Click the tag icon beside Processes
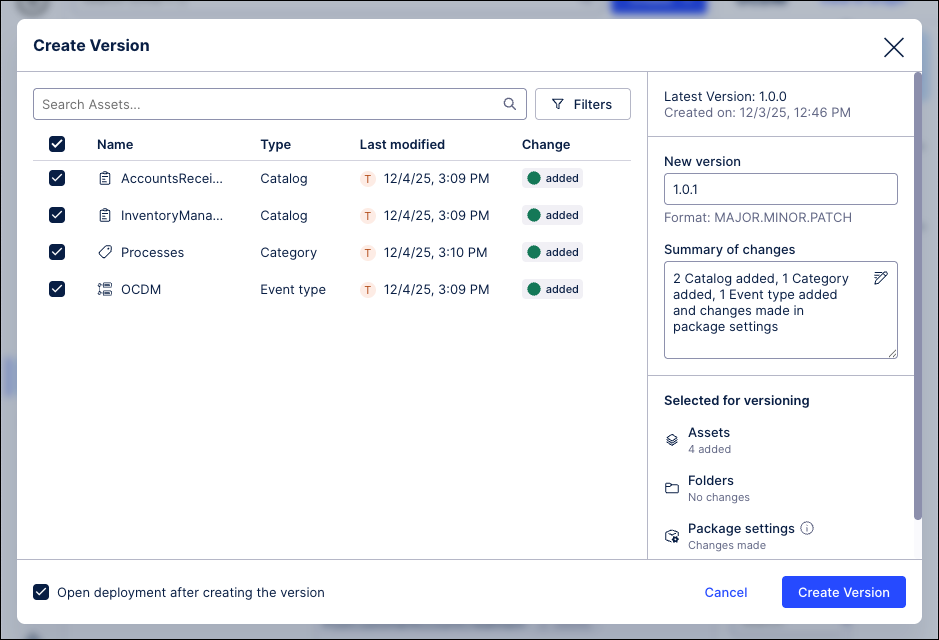The width and height of the screenshot is (939, 640). pos(105,253)
